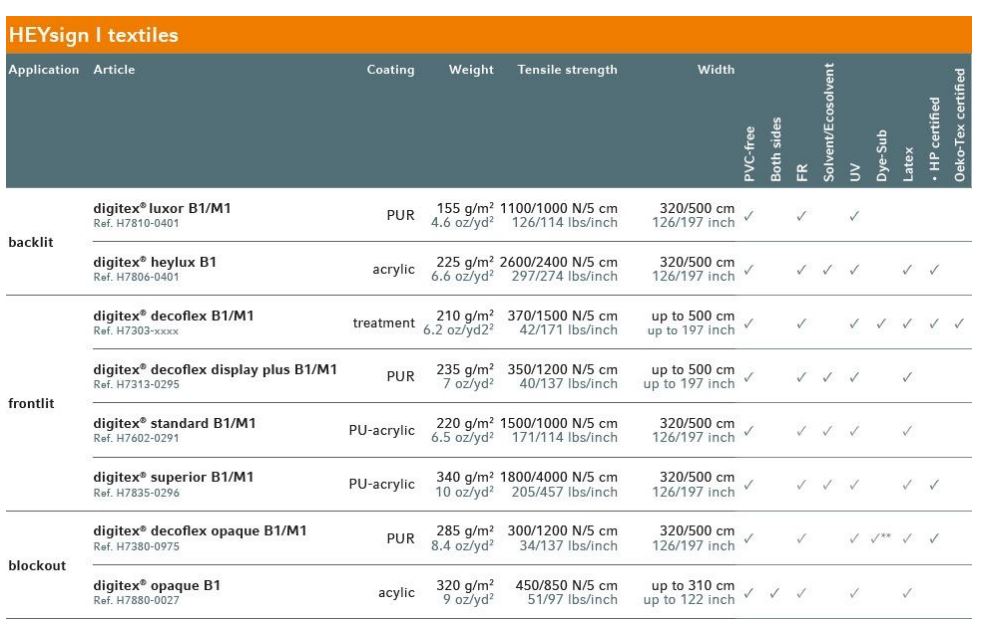
Task: Select tensile strength '2600/2400 N/5 cm'
Action: (559, 262)
